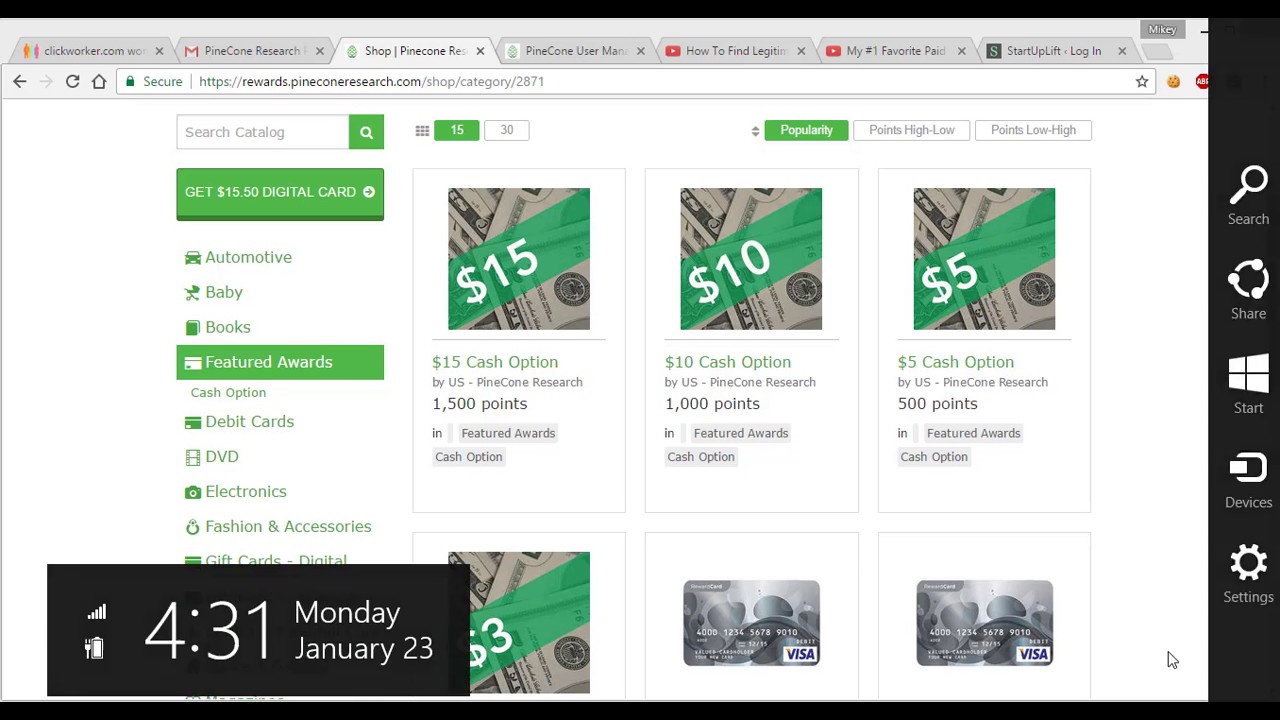Open the $10 Cash Option link
This screenshot has height=720, width=1280.
(x=728, y=362)
